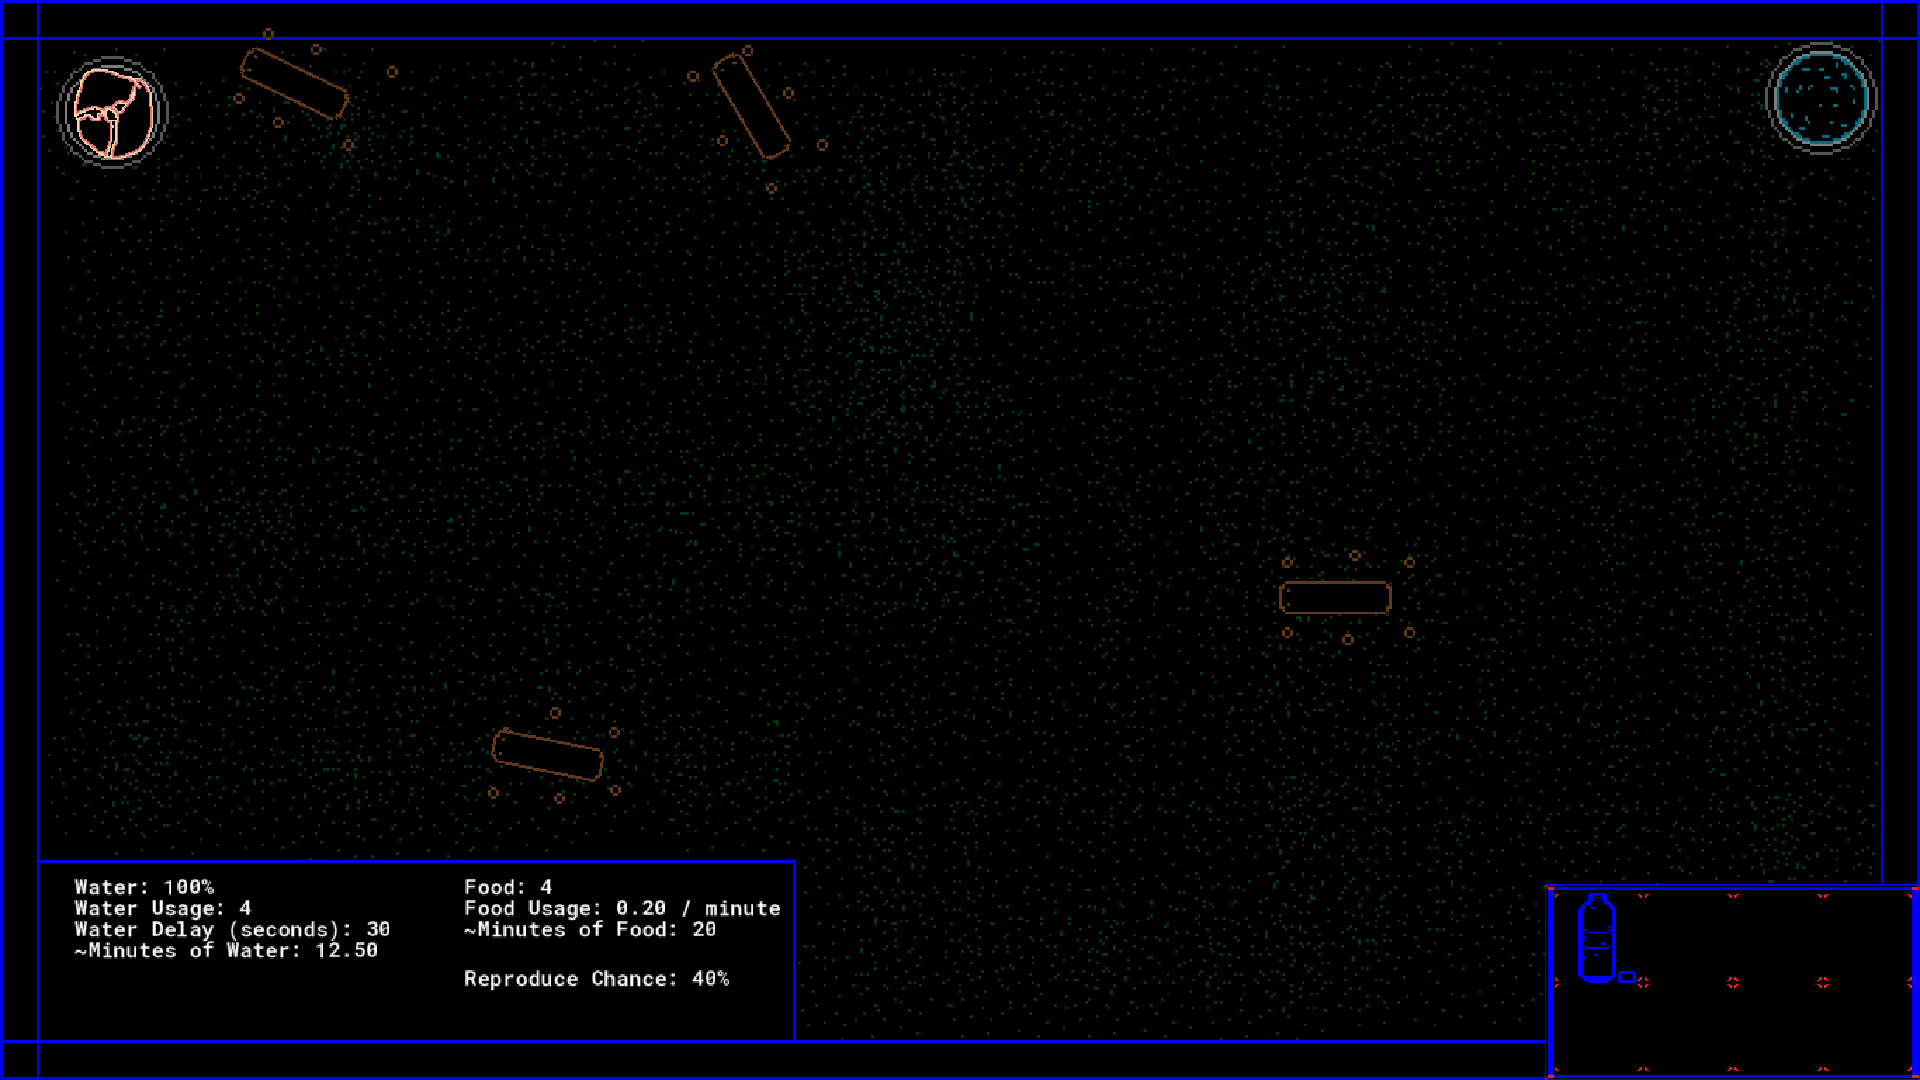Click the ~Minutes of Water: 12.50 line

tap(226, 950)
